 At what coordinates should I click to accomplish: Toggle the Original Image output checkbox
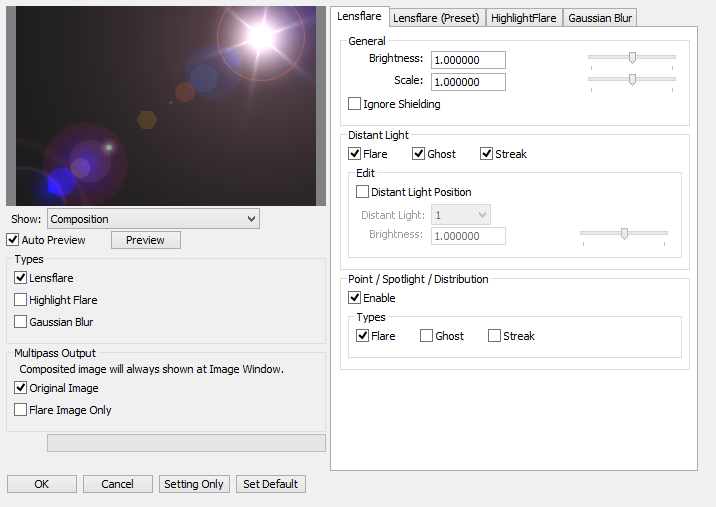point(20,387)
